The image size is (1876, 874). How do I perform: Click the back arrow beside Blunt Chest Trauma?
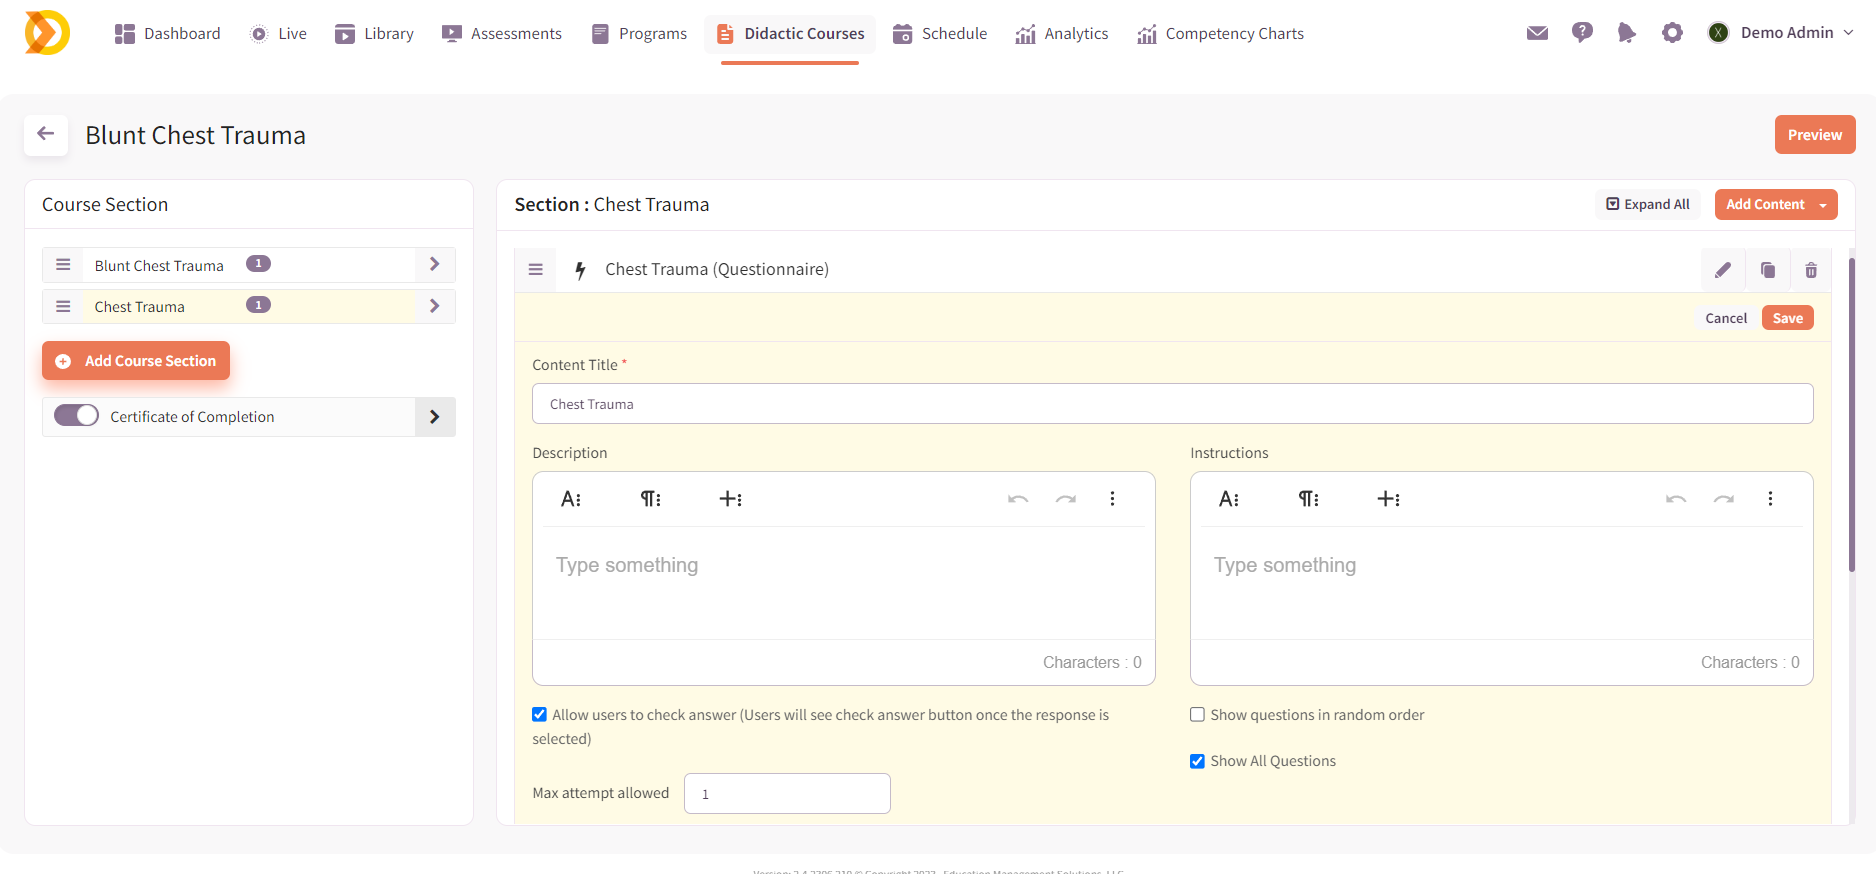coord(46,134)
